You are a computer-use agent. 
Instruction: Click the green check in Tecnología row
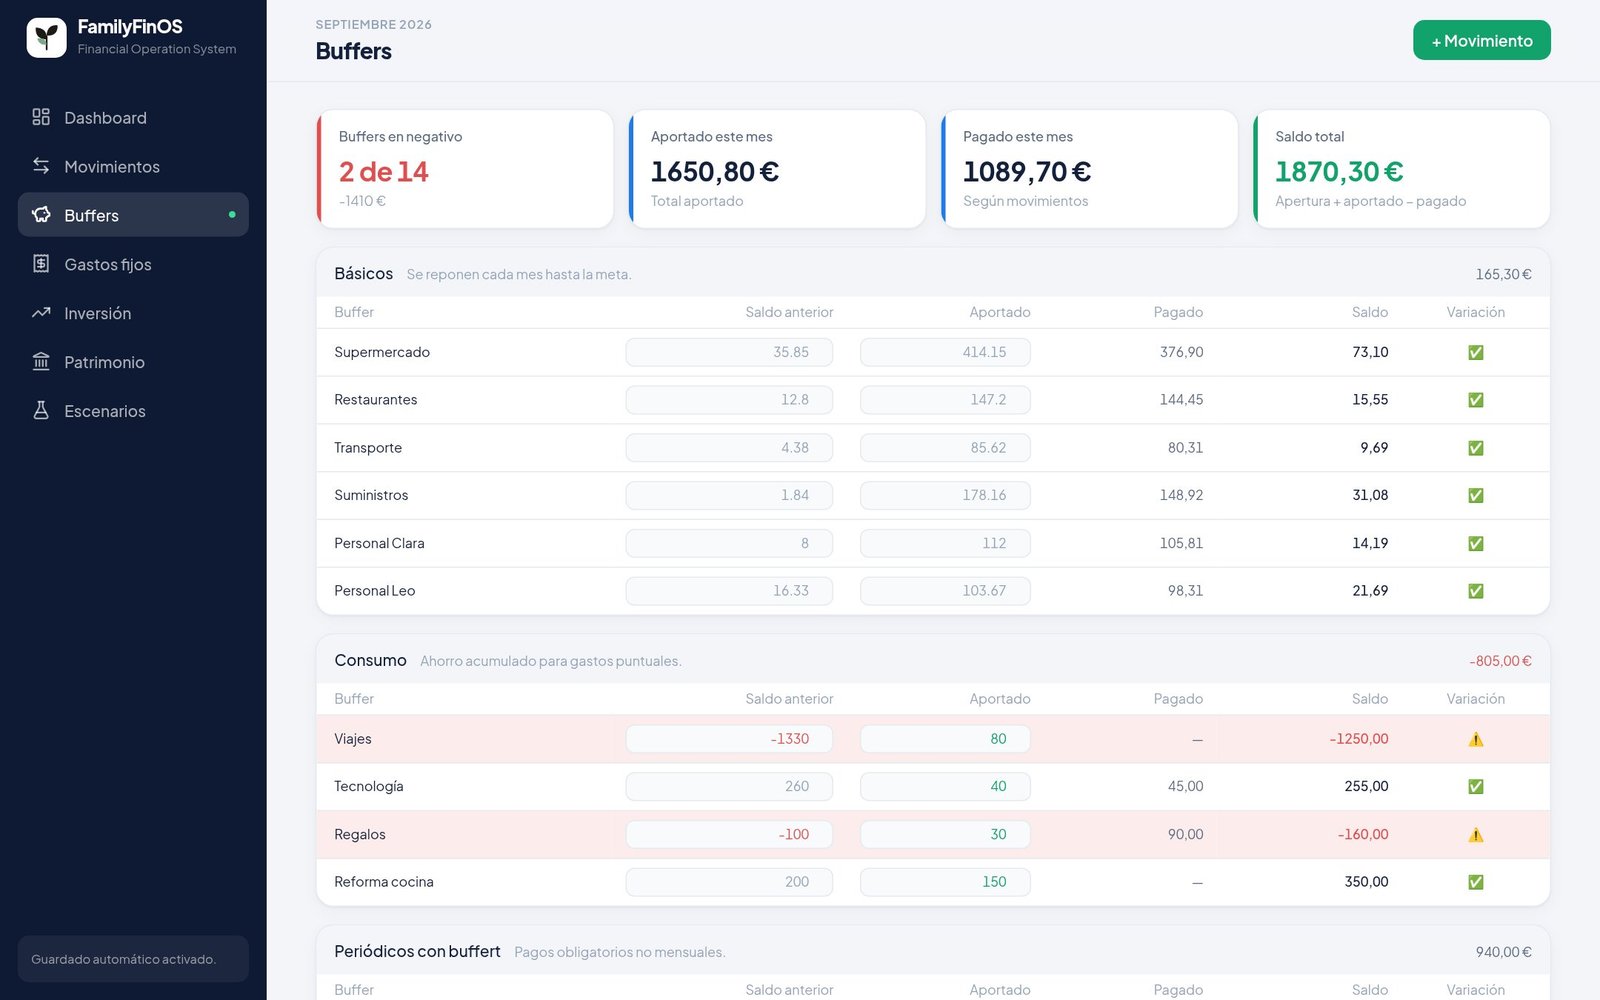point(1475,787)
